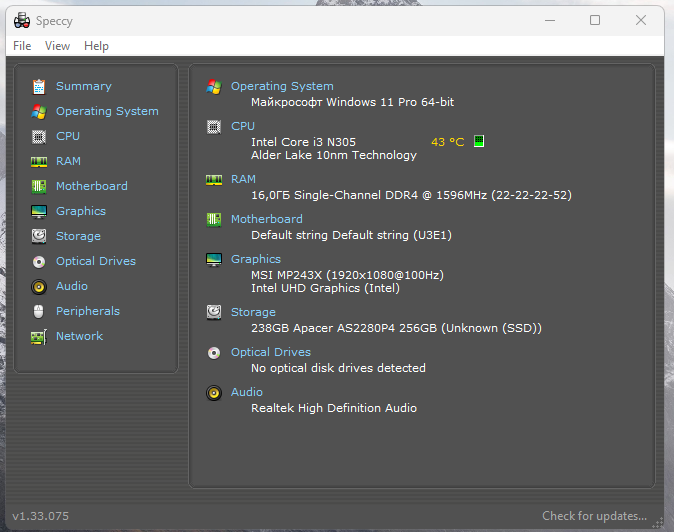Select Optical Drives in the sidebar

click(96, 261)
